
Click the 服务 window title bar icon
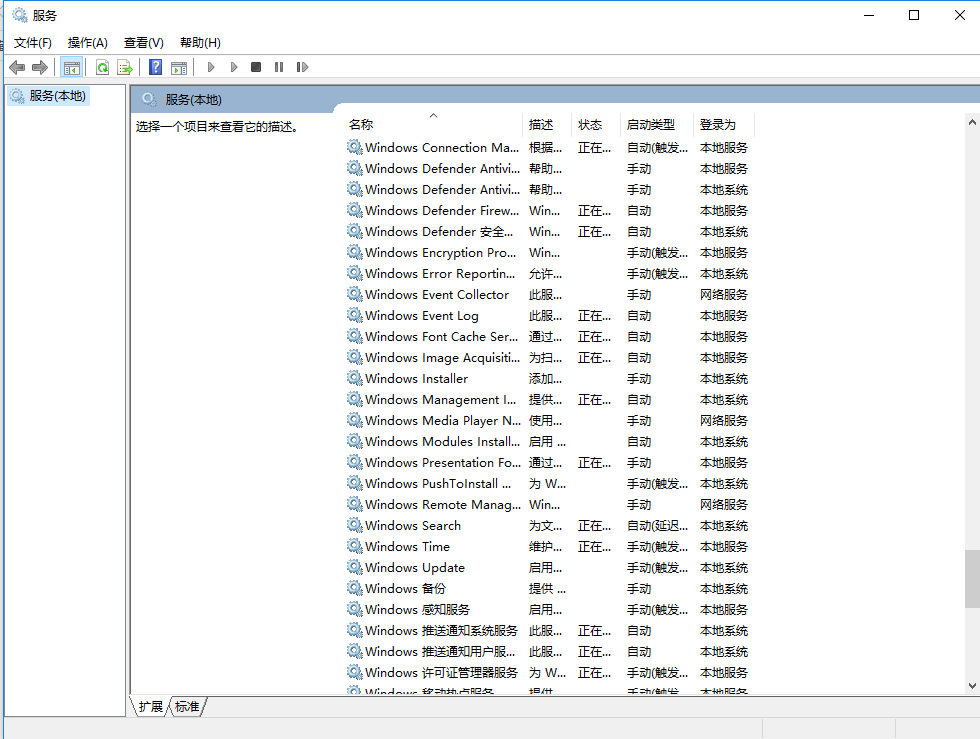(19, 15)
